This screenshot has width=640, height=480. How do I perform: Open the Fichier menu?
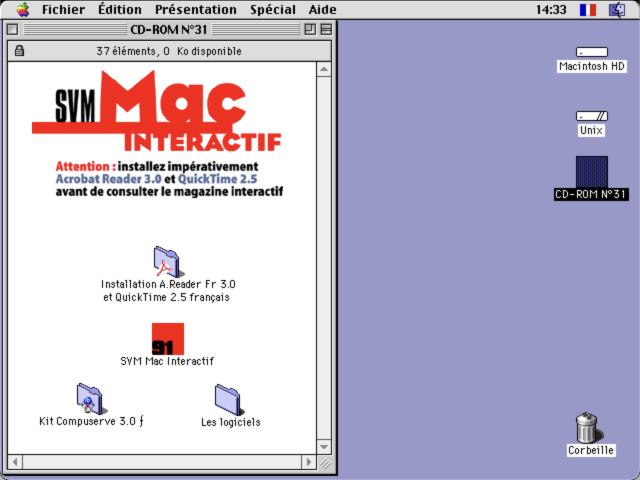tap(63, 9)
